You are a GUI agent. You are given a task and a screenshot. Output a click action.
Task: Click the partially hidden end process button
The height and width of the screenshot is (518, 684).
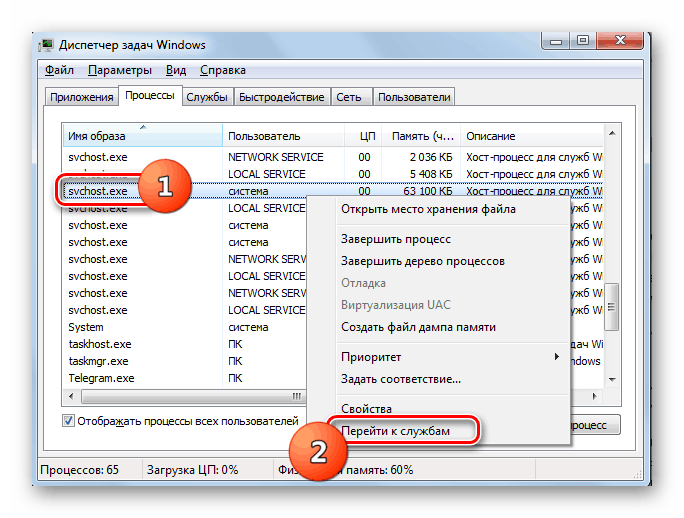[x=595, y=425]
